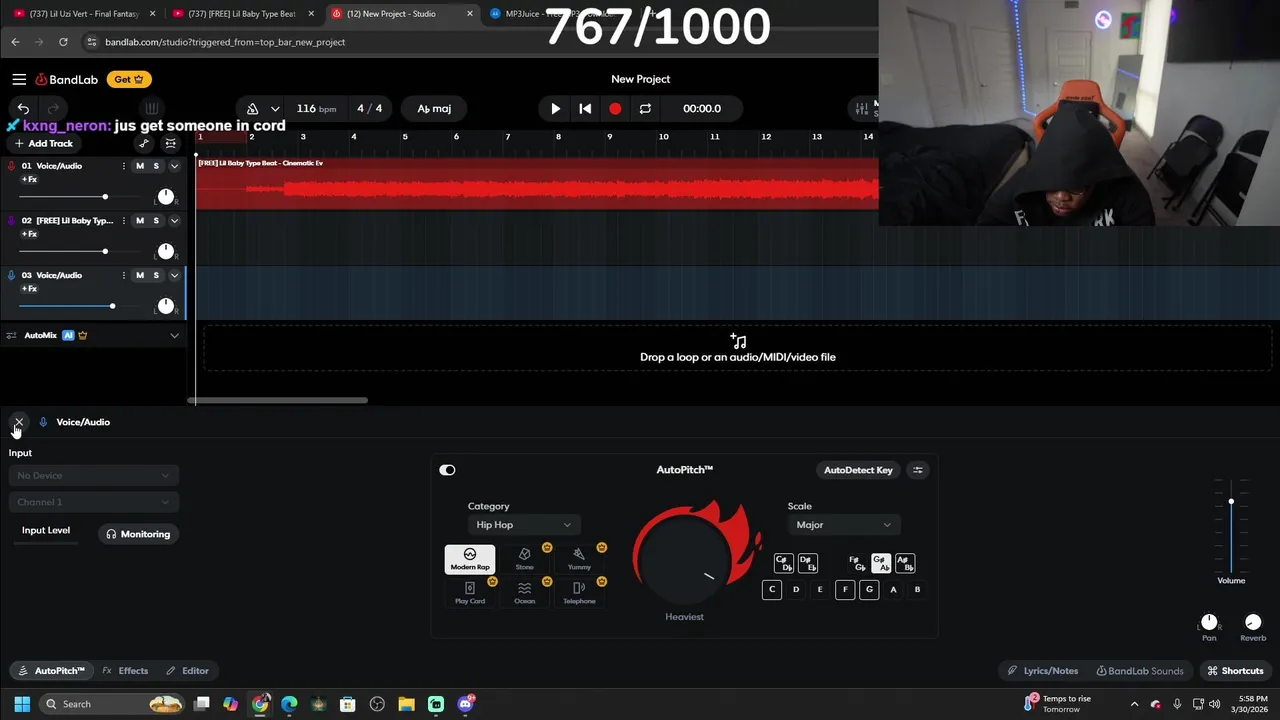Click the undo arrow icon
Image resolution: width=1280 pixels, height=720 pixels.
23,108
